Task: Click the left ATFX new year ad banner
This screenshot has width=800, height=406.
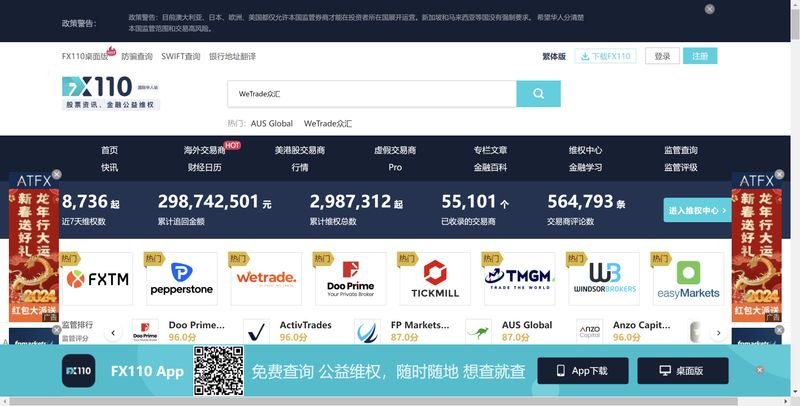Action: [x=34, y=247]
